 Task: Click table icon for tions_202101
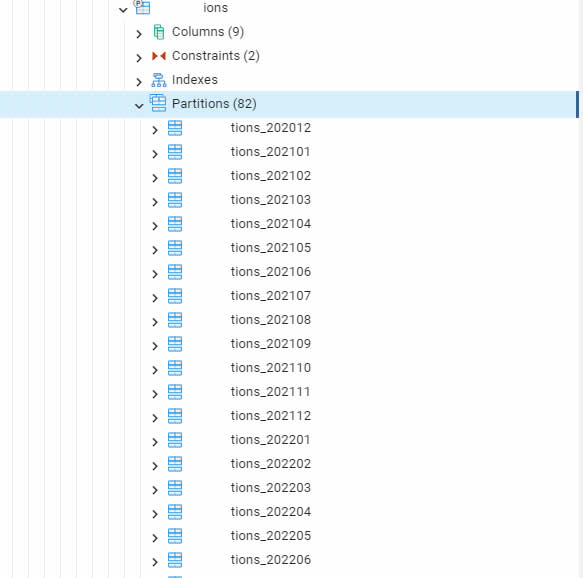pos(175,152)
